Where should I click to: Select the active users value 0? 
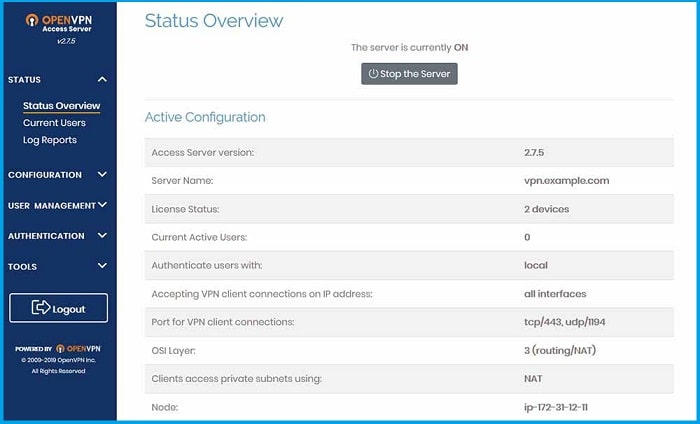527,237
